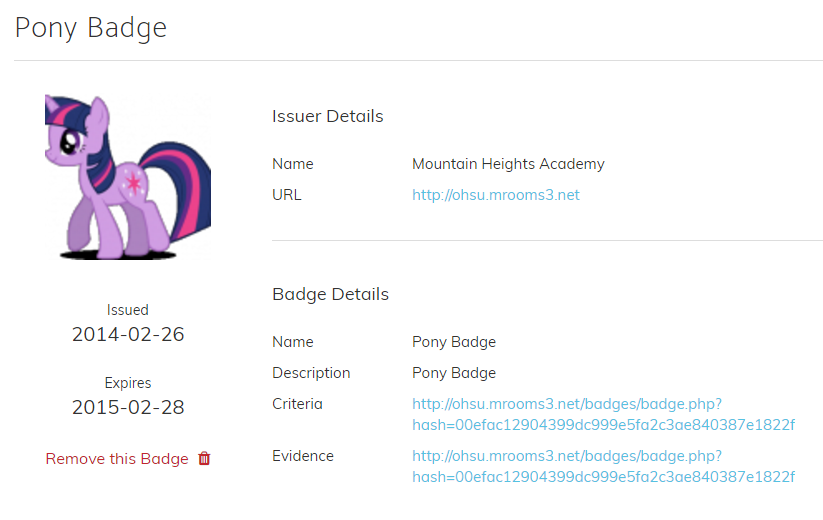Click the Description label

tap(311, 373)
